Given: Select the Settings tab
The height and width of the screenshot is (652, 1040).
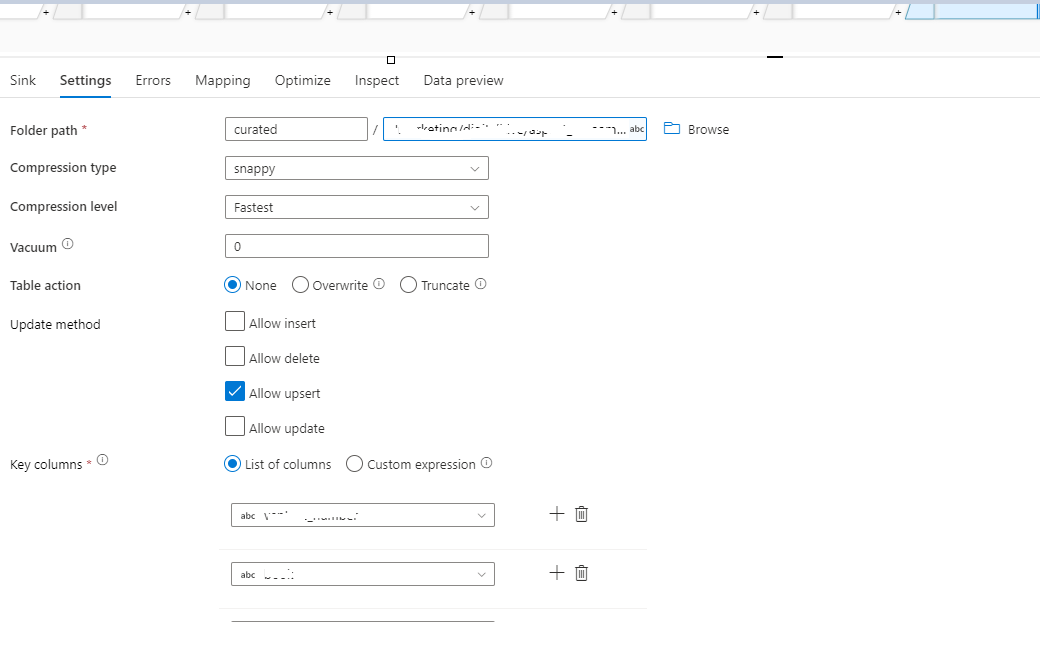Looking at the screenshot, I should point(86,80).
